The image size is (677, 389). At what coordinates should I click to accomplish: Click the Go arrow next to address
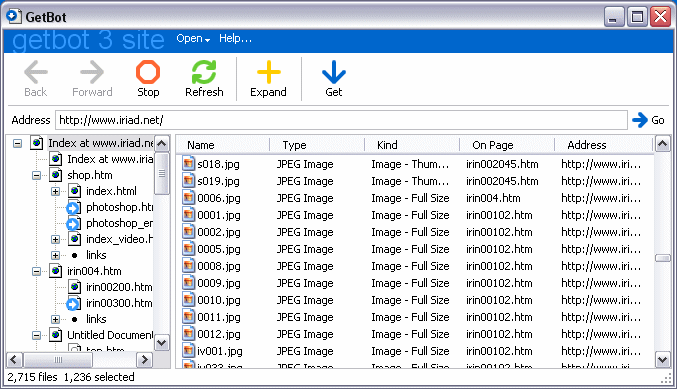coord(640,120)
